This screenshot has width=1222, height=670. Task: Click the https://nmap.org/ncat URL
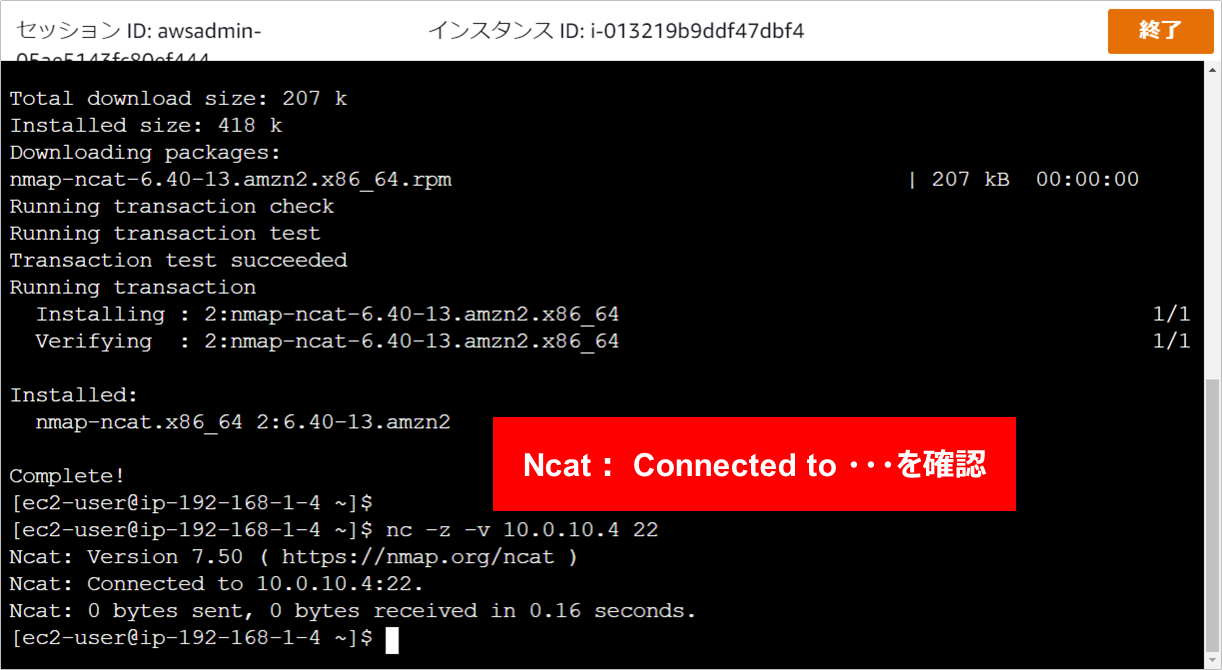(x=418, y=557)
